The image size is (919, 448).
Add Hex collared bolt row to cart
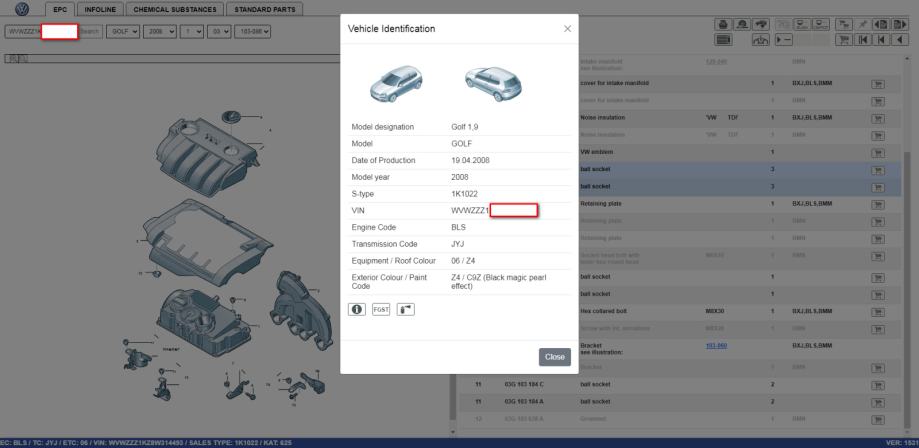[x=878, y=311]
